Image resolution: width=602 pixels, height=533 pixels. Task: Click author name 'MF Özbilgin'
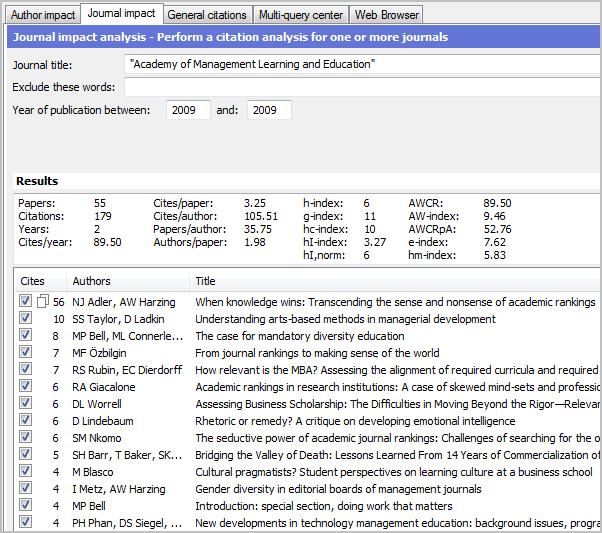click(x=99, y=353)
